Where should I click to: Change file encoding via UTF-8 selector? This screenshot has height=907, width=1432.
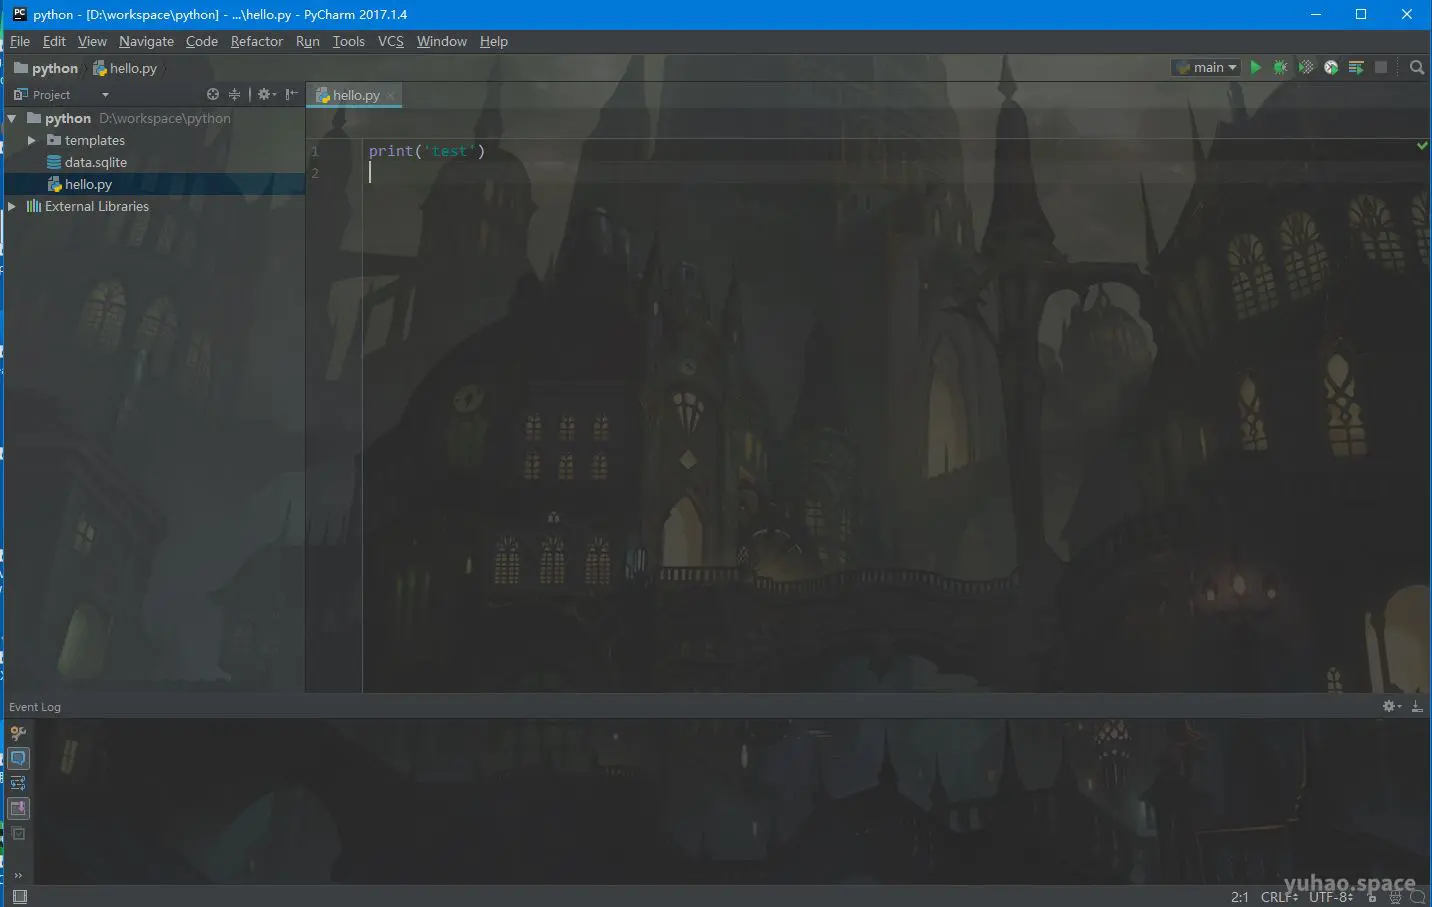click(x=1330, y=897)
